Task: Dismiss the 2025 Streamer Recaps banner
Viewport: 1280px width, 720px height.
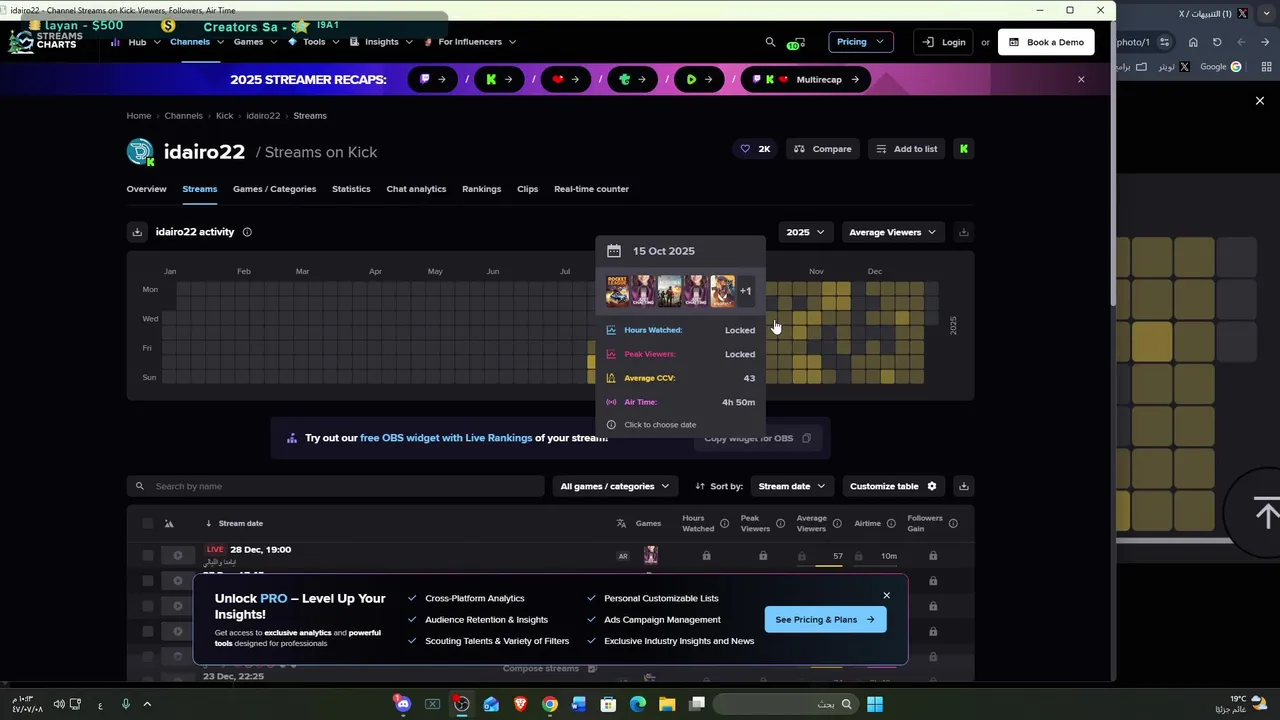Action: point(1081,79)
